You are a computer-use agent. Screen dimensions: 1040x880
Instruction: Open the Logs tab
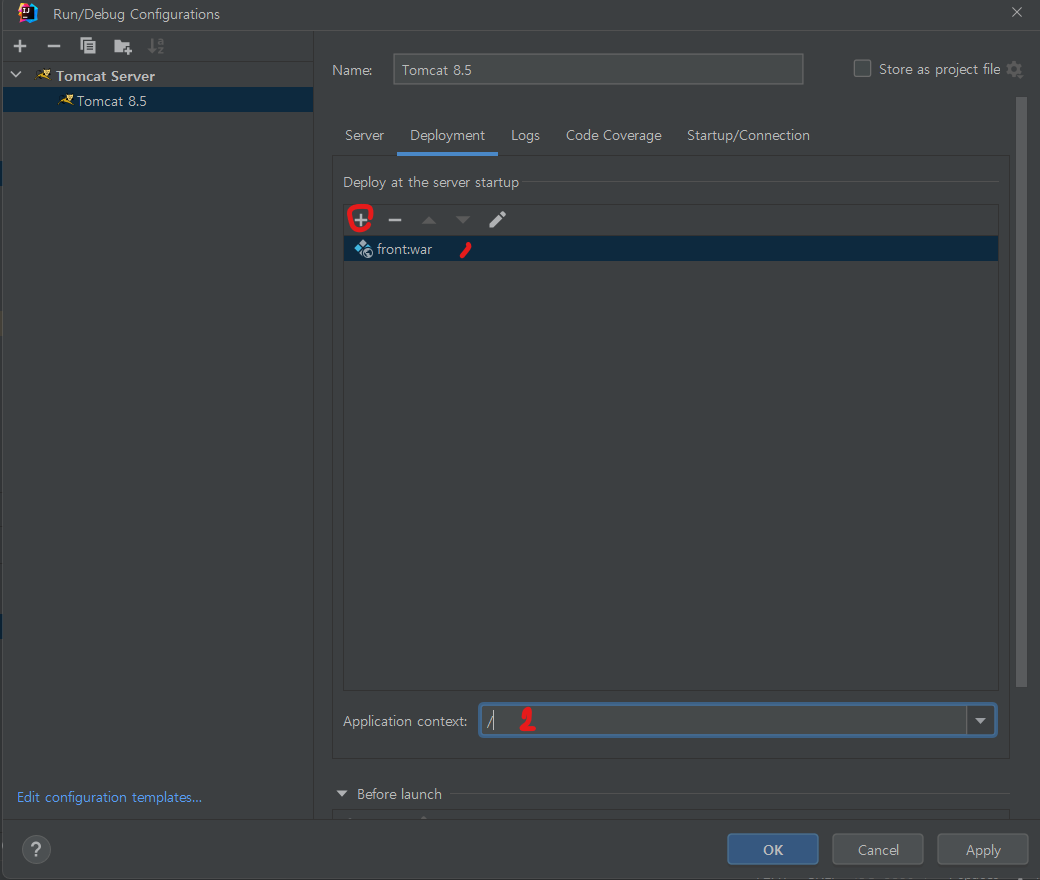pyautogui.click(x=525, y=135)
